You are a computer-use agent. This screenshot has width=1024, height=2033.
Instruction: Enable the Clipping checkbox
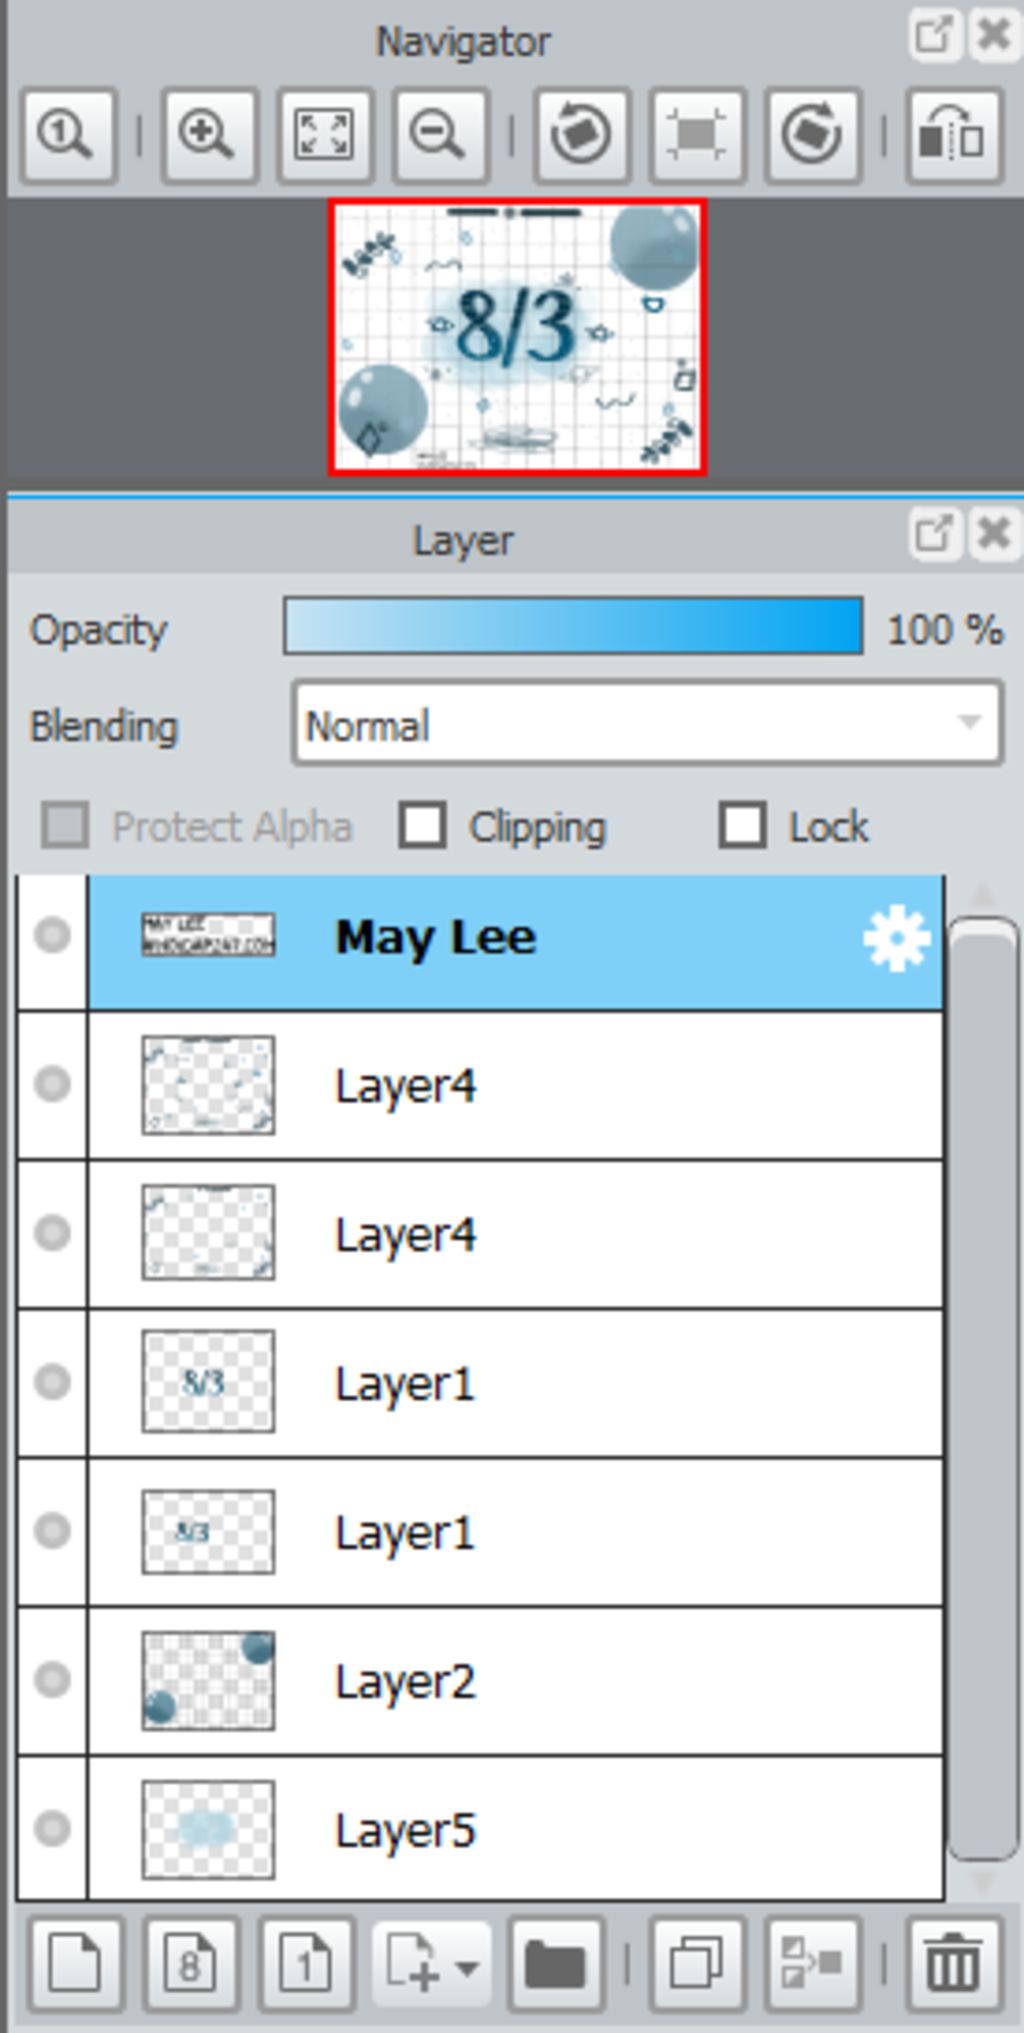(x=422, y=826)
